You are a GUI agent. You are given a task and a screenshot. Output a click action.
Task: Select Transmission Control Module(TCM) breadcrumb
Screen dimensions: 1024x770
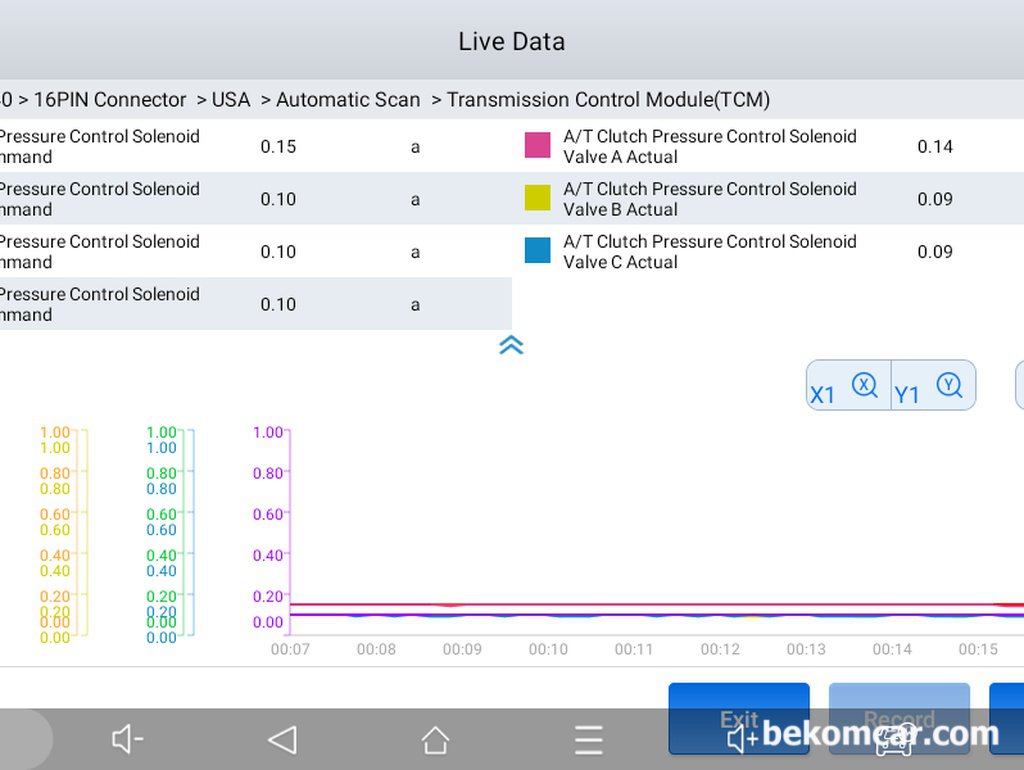coord(607,100)
